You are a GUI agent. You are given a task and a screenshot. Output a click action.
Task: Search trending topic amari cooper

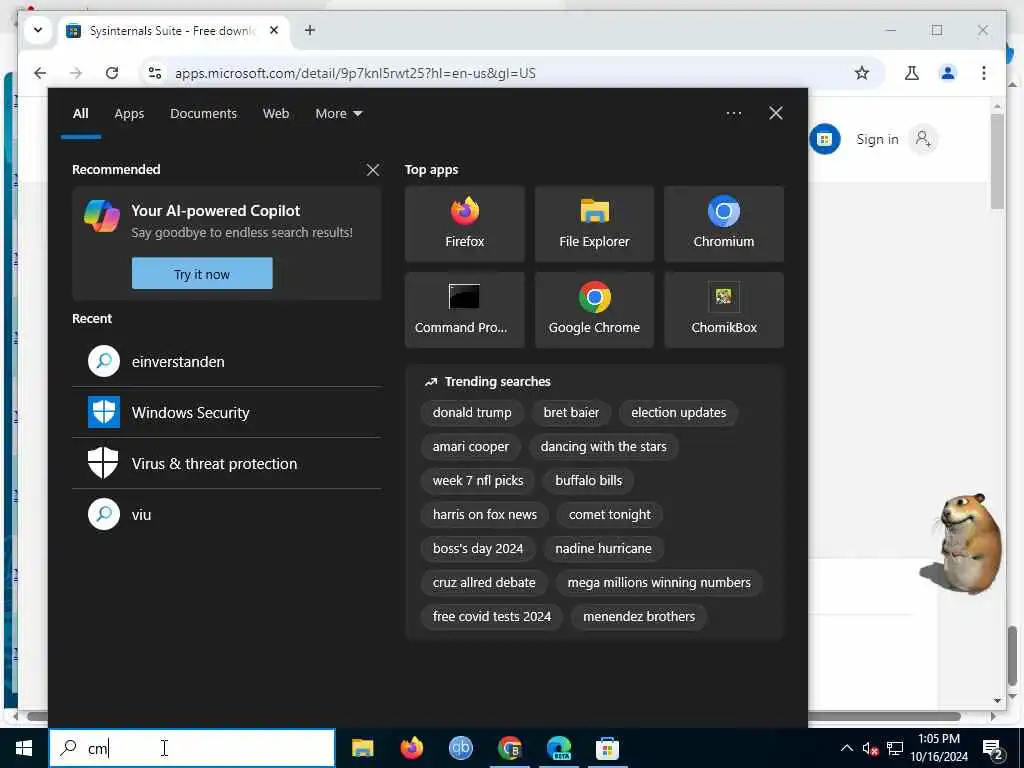click(x=471, y=447)
